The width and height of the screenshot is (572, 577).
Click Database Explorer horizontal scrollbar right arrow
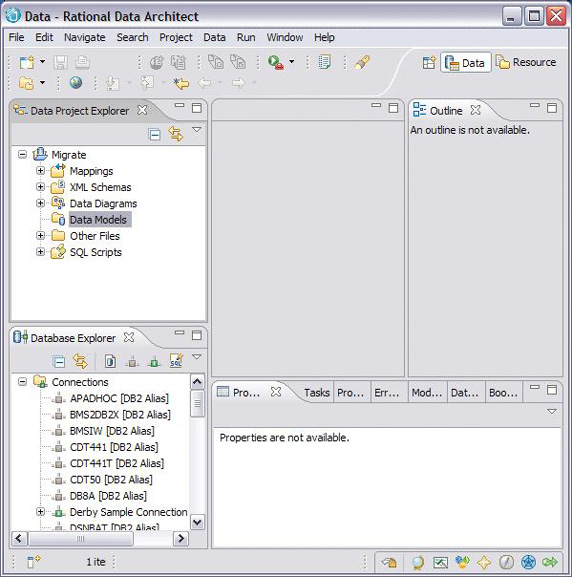[x=180, y=538]
